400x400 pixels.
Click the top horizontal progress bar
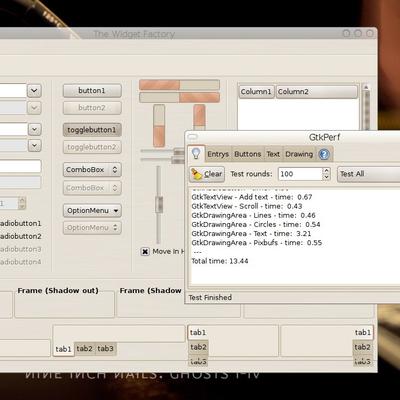click(179, 85)
